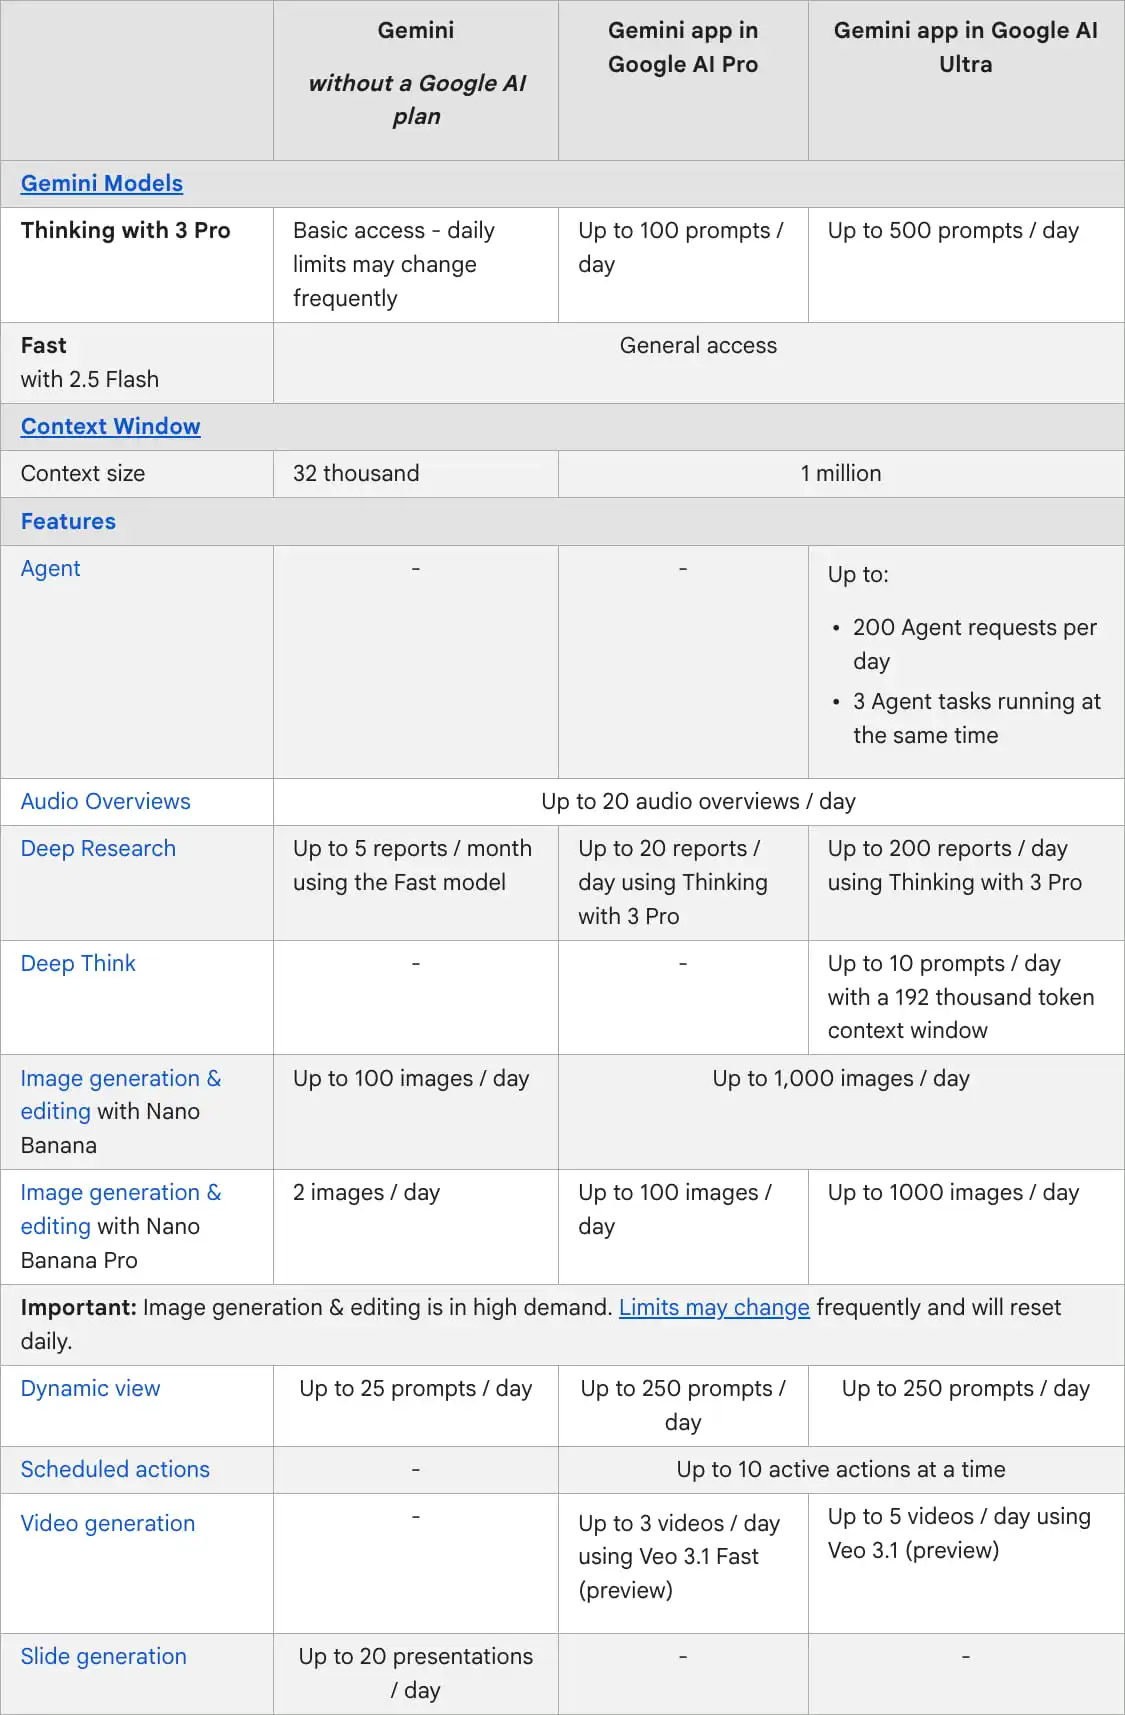Click the 'Up to 500 prompts / day' cell
This screenshot has width=1125, height=1715.
(953, 230)
